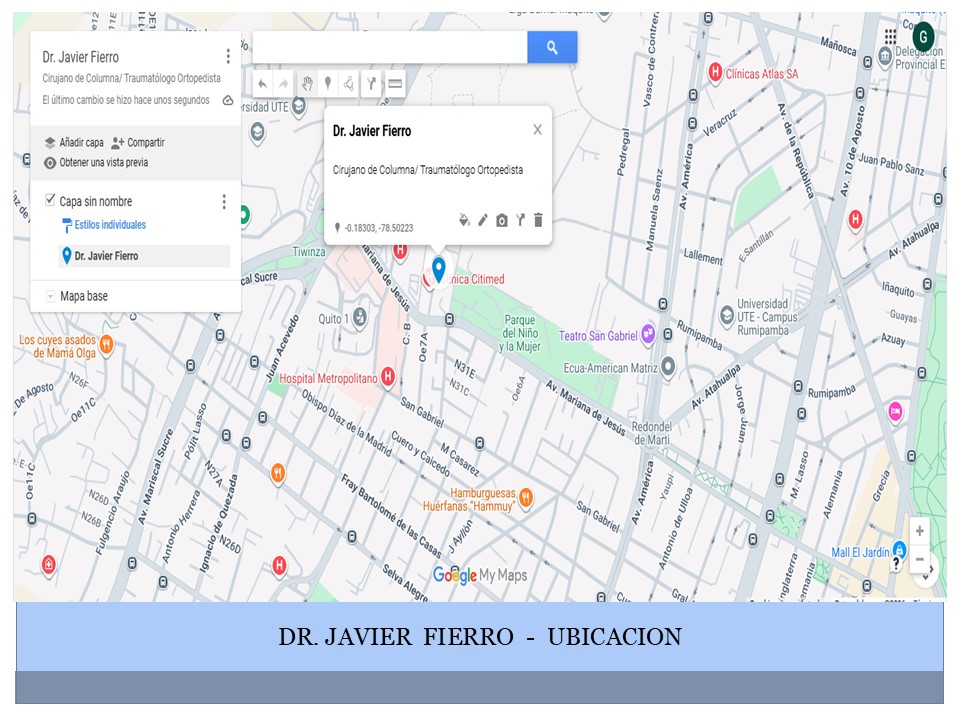Expand the Mapa base dropdown arrow
The height and width of the screenshot is (720, 960).
coord(50,296)
